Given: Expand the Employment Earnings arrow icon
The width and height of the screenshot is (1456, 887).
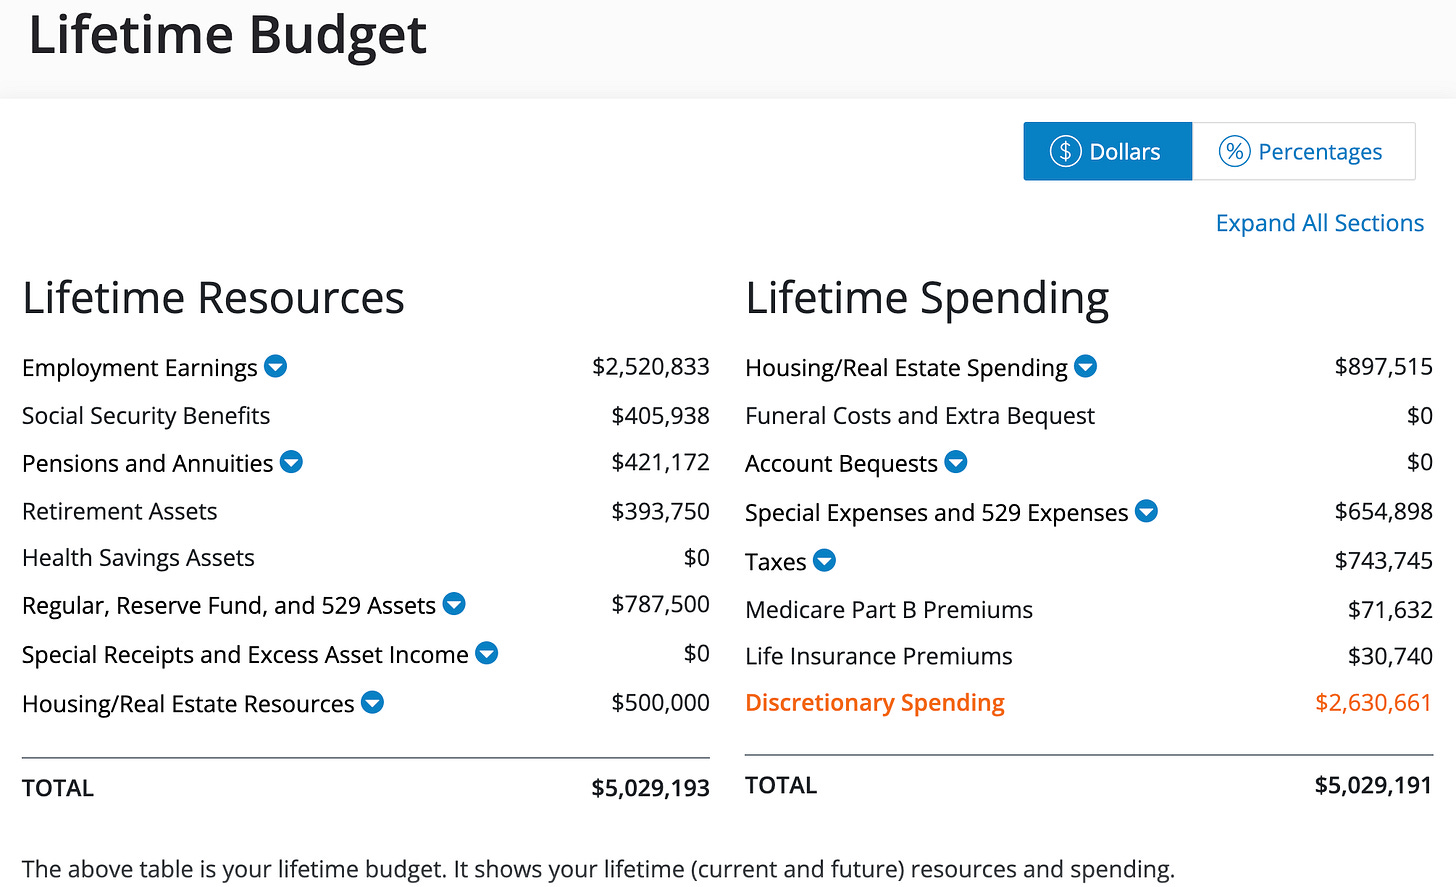Looking at the screenshot, I should click(276, 367).
